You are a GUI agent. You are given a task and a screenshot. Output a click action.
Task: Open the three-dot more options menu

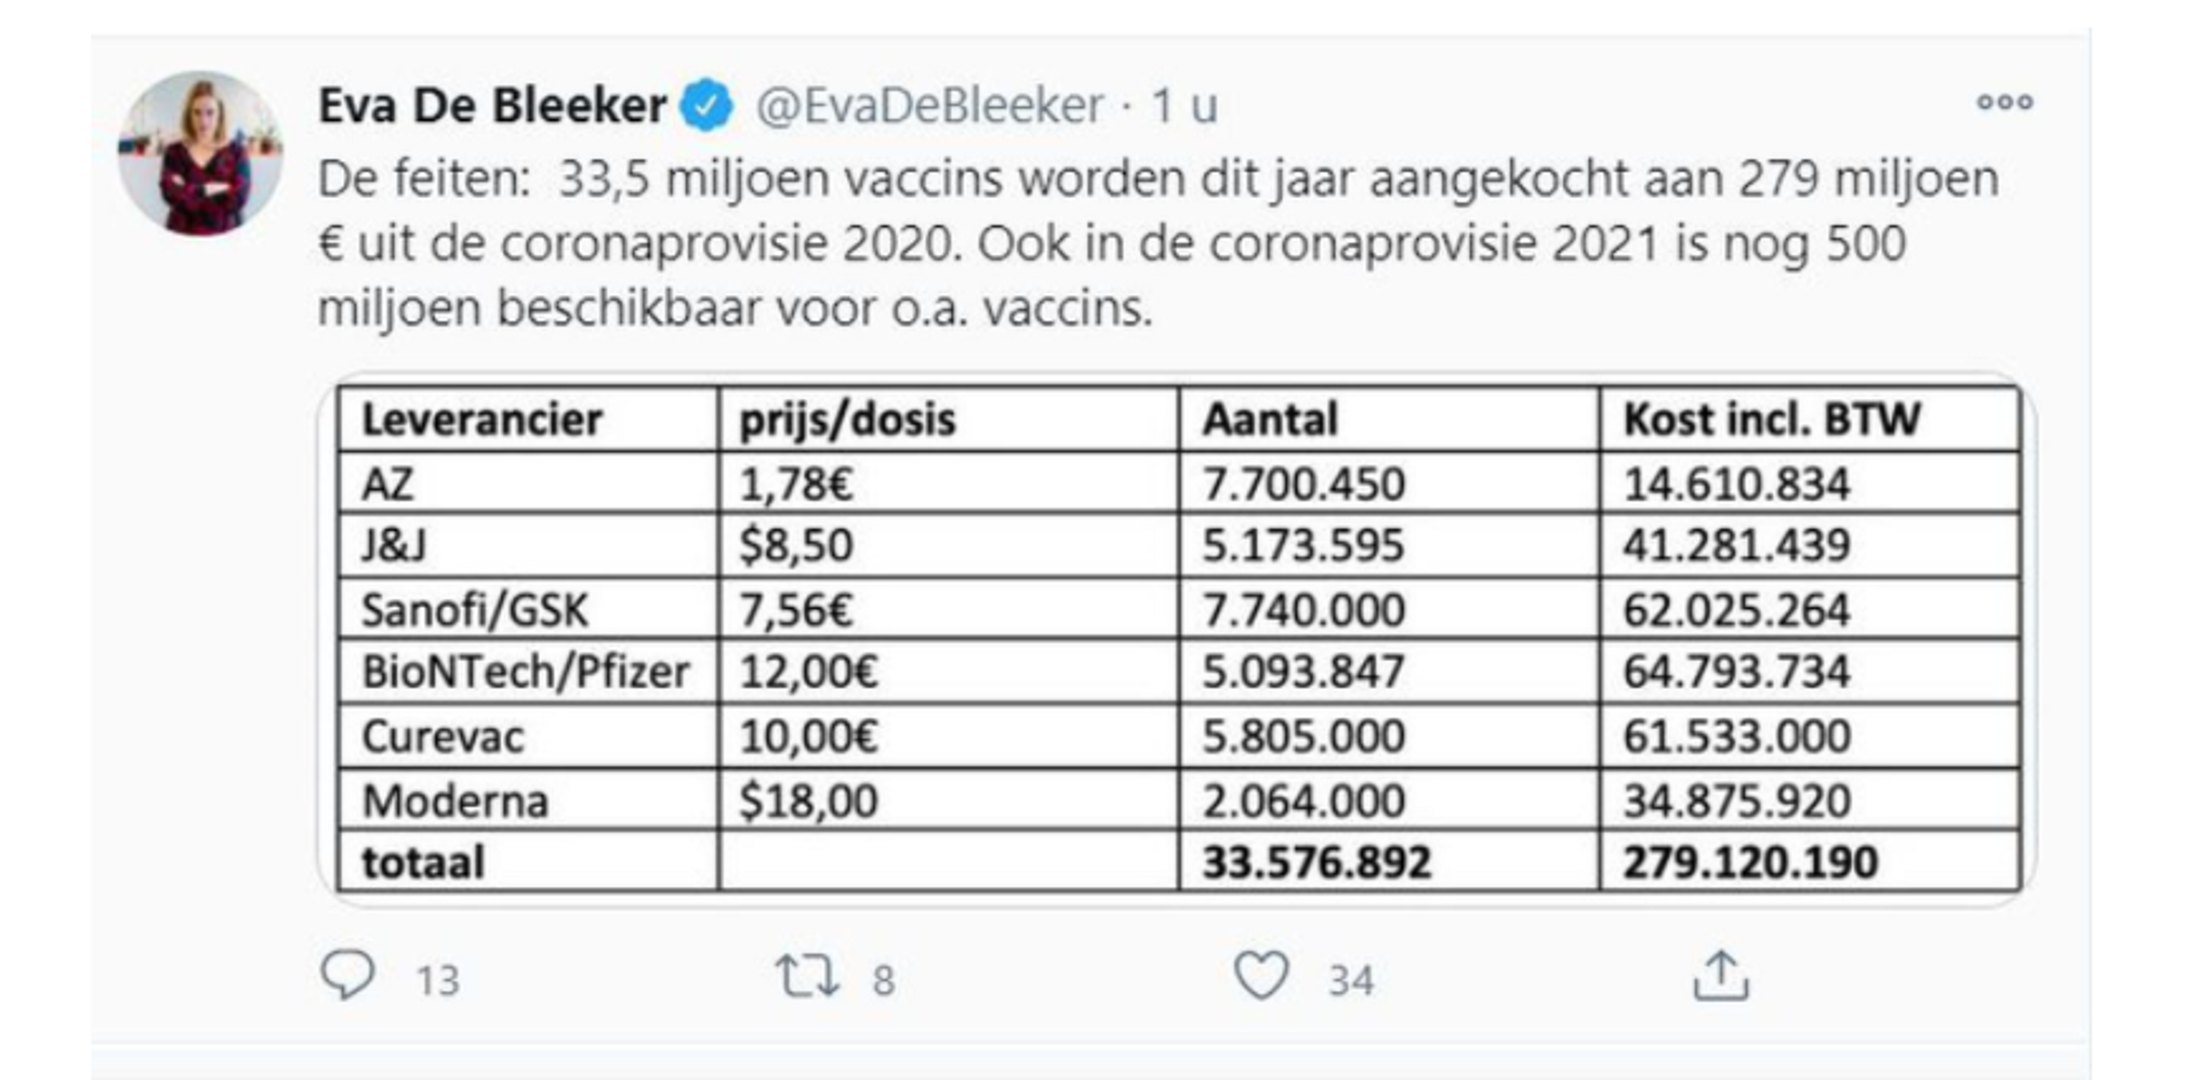tap(2004, 102)
